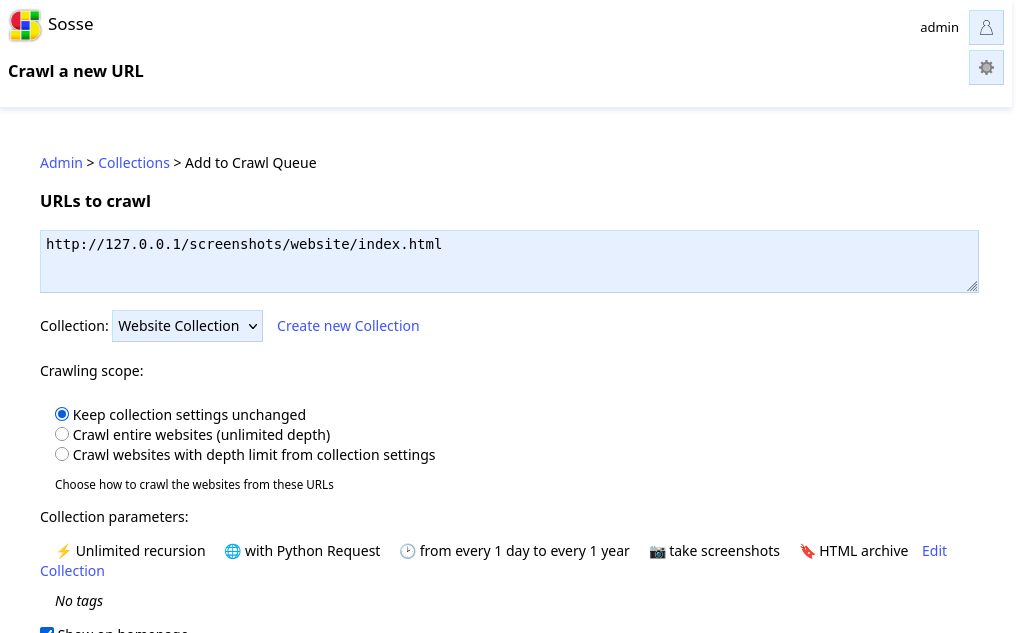Click the Unlimited recursion text
The height and width of the screenshot is (633, 1024).
pos(140,551)
